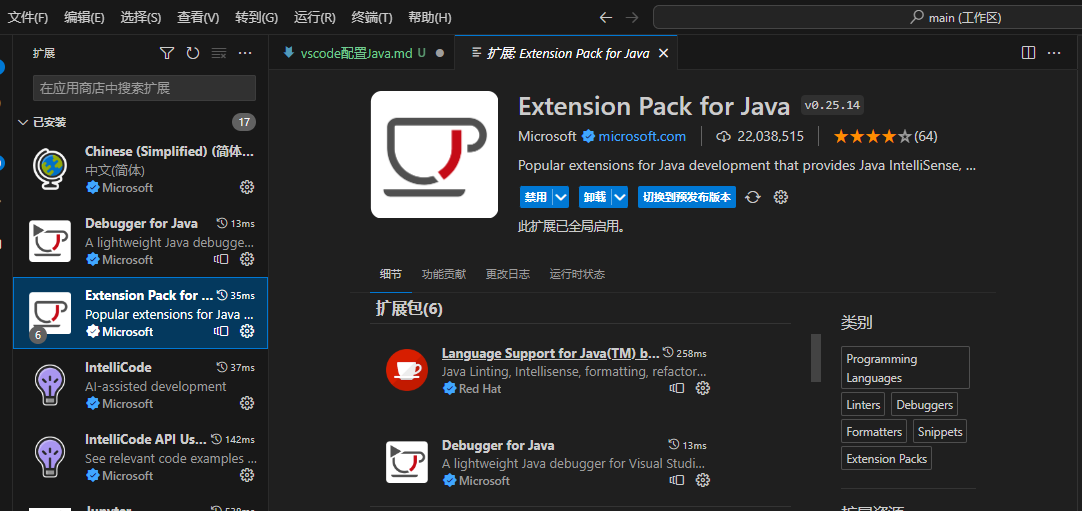The height and width of the screenshot is (511, 1082).
Task: Click the main (工作区) command center search box
Action: pyautogui.click(x=869, y=17)
